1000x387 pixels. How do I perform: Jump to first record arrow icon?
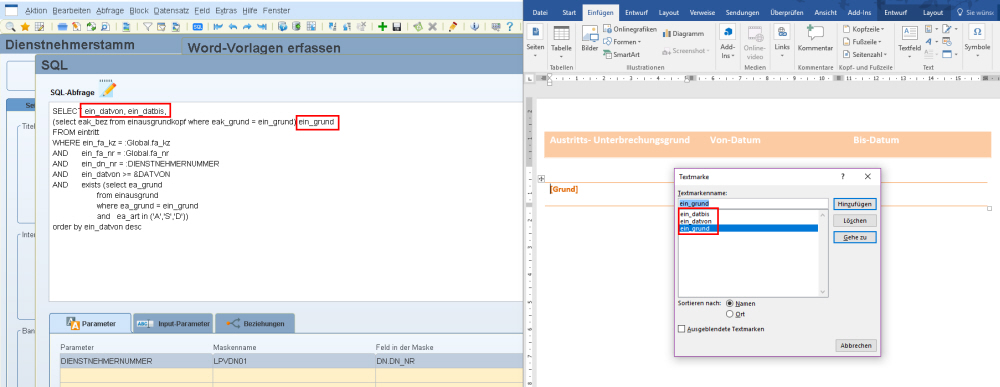[x=217, y=27]
